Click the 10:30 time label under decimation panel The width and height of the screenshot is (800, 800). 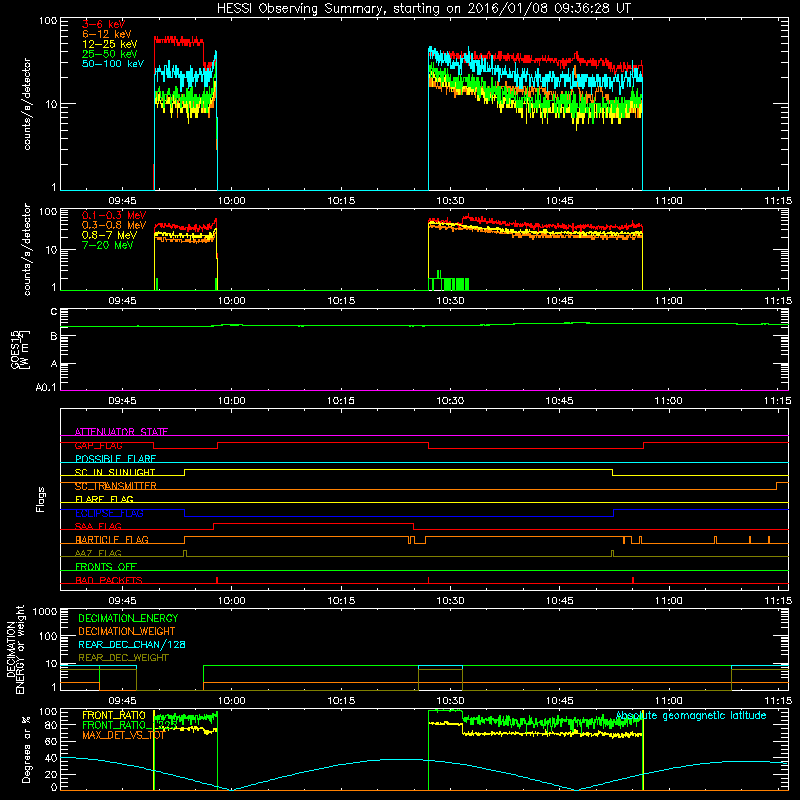click(450, 701)
